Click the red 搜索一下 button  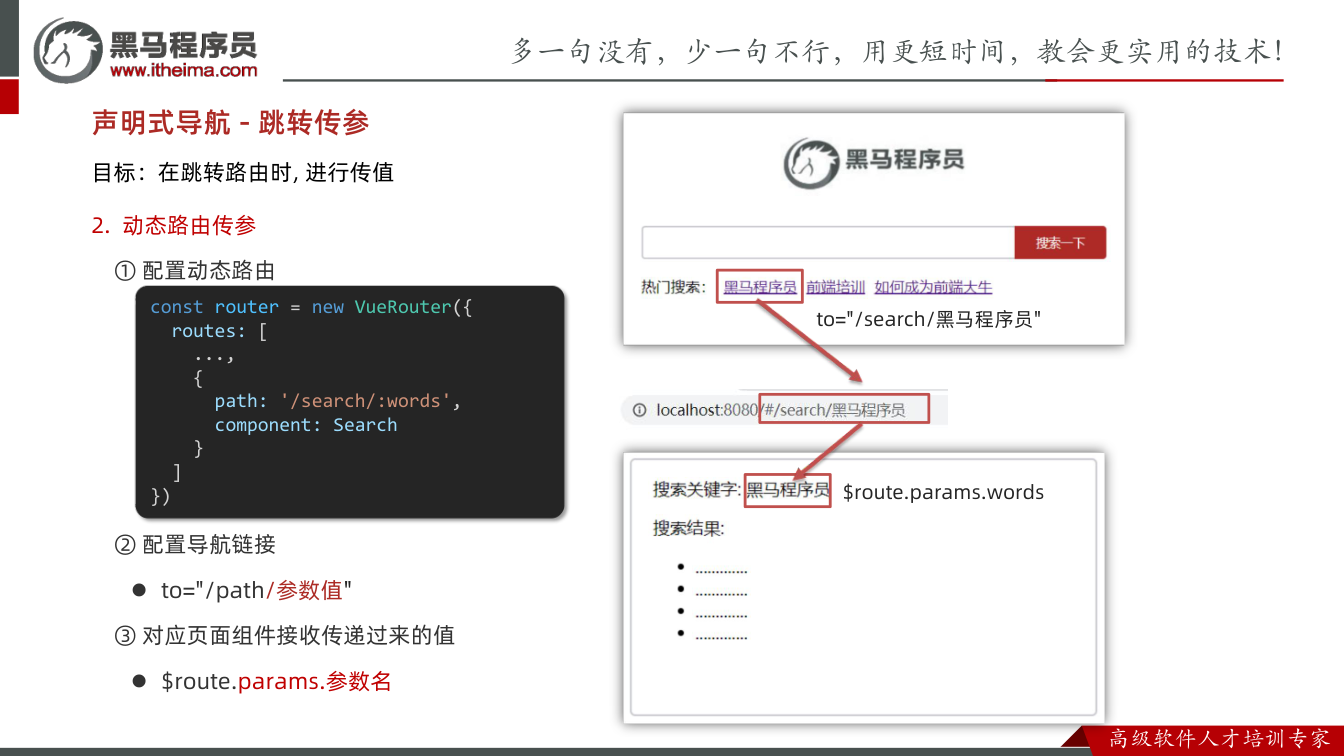(x=1060, y=243)
